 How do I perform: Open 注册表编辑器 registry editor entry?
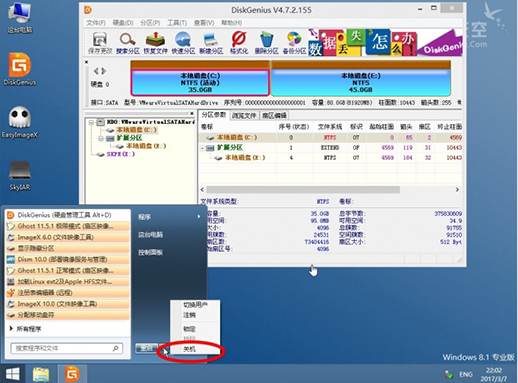pyautogui.click(x=68, y=293)
